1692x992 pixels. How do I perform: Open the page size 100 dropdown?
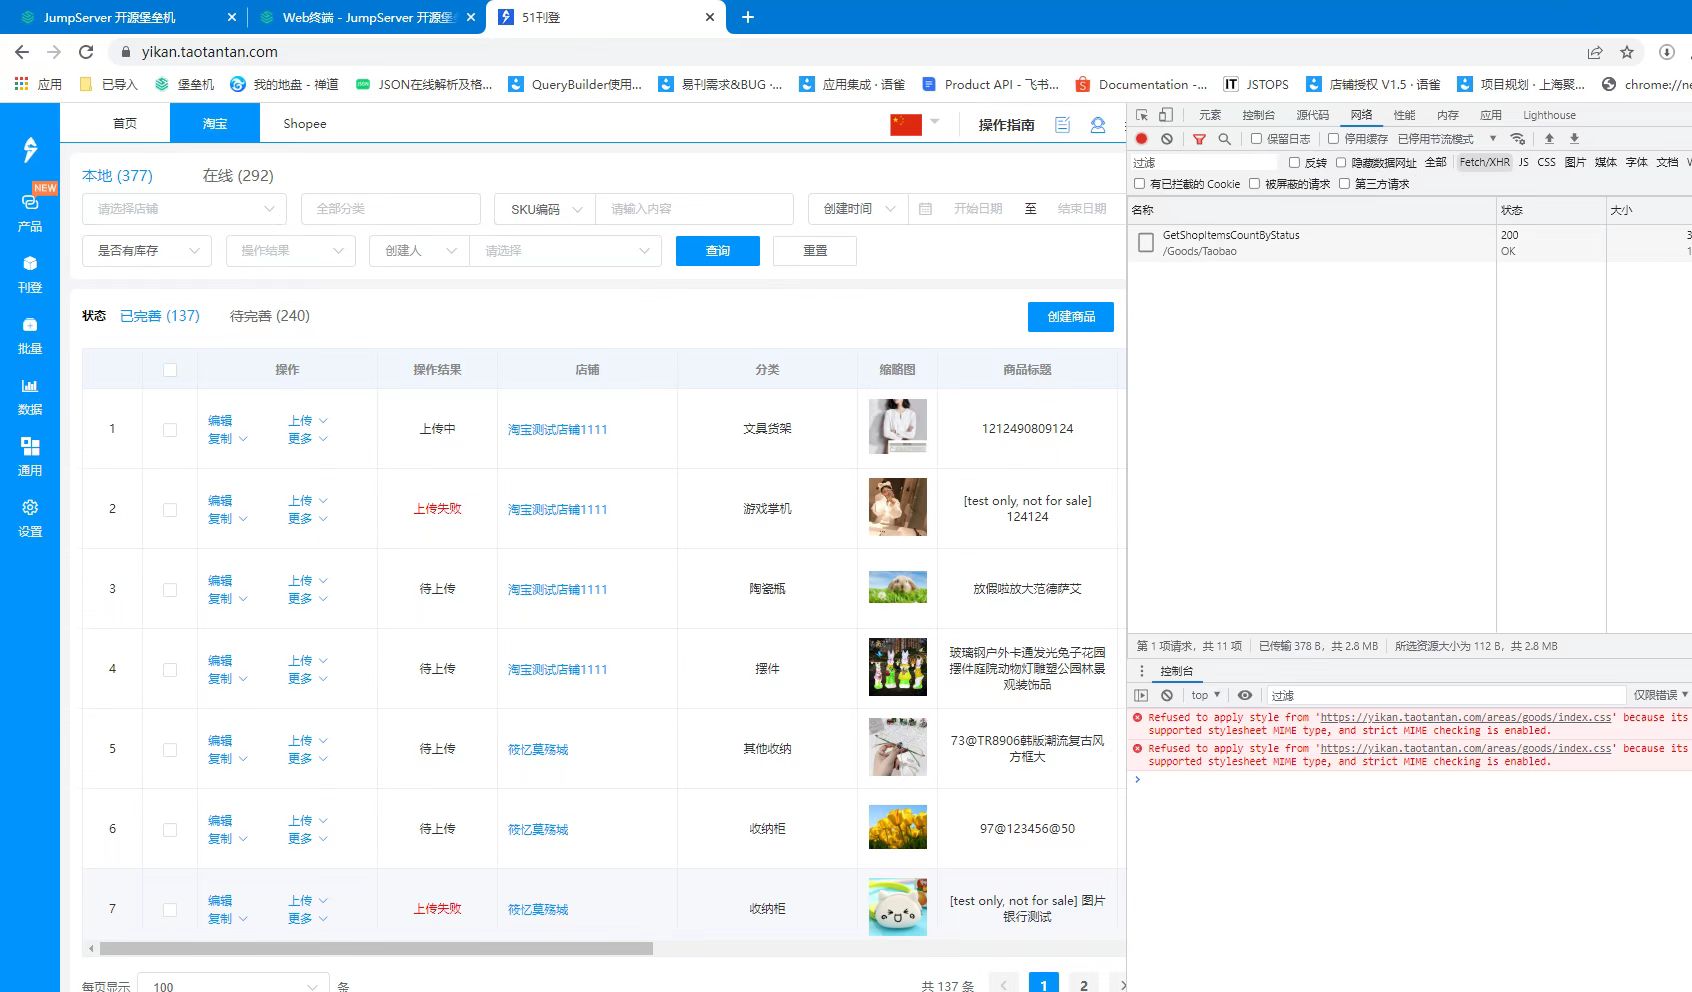234,986
